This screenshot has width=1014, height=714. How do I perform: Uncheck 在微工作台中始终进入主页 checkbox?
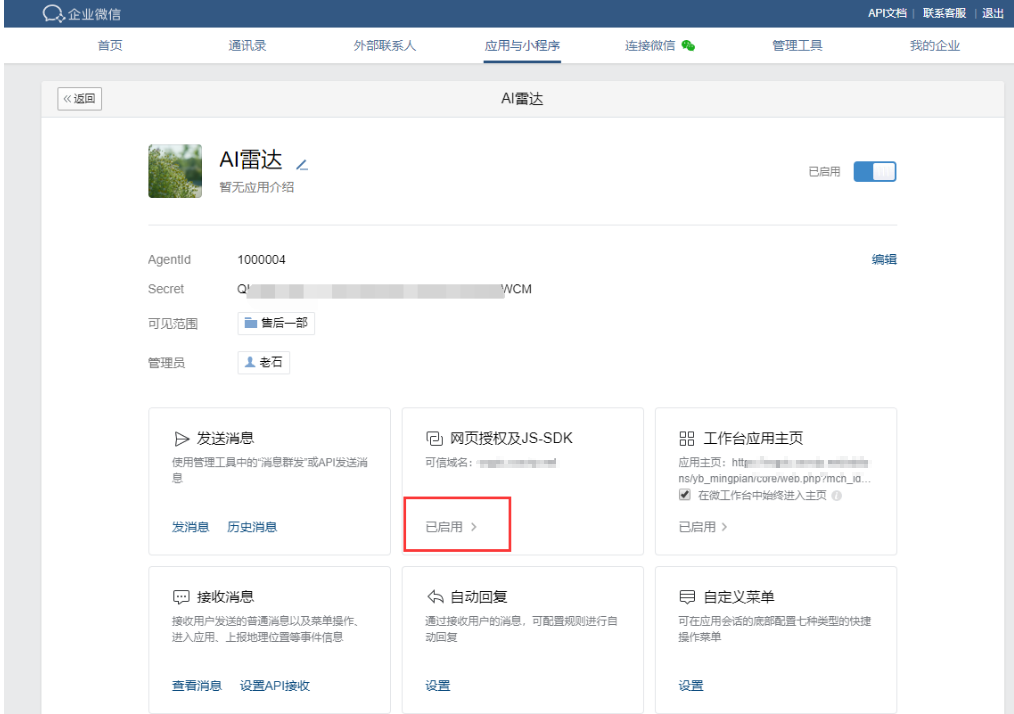pos(685,495)
